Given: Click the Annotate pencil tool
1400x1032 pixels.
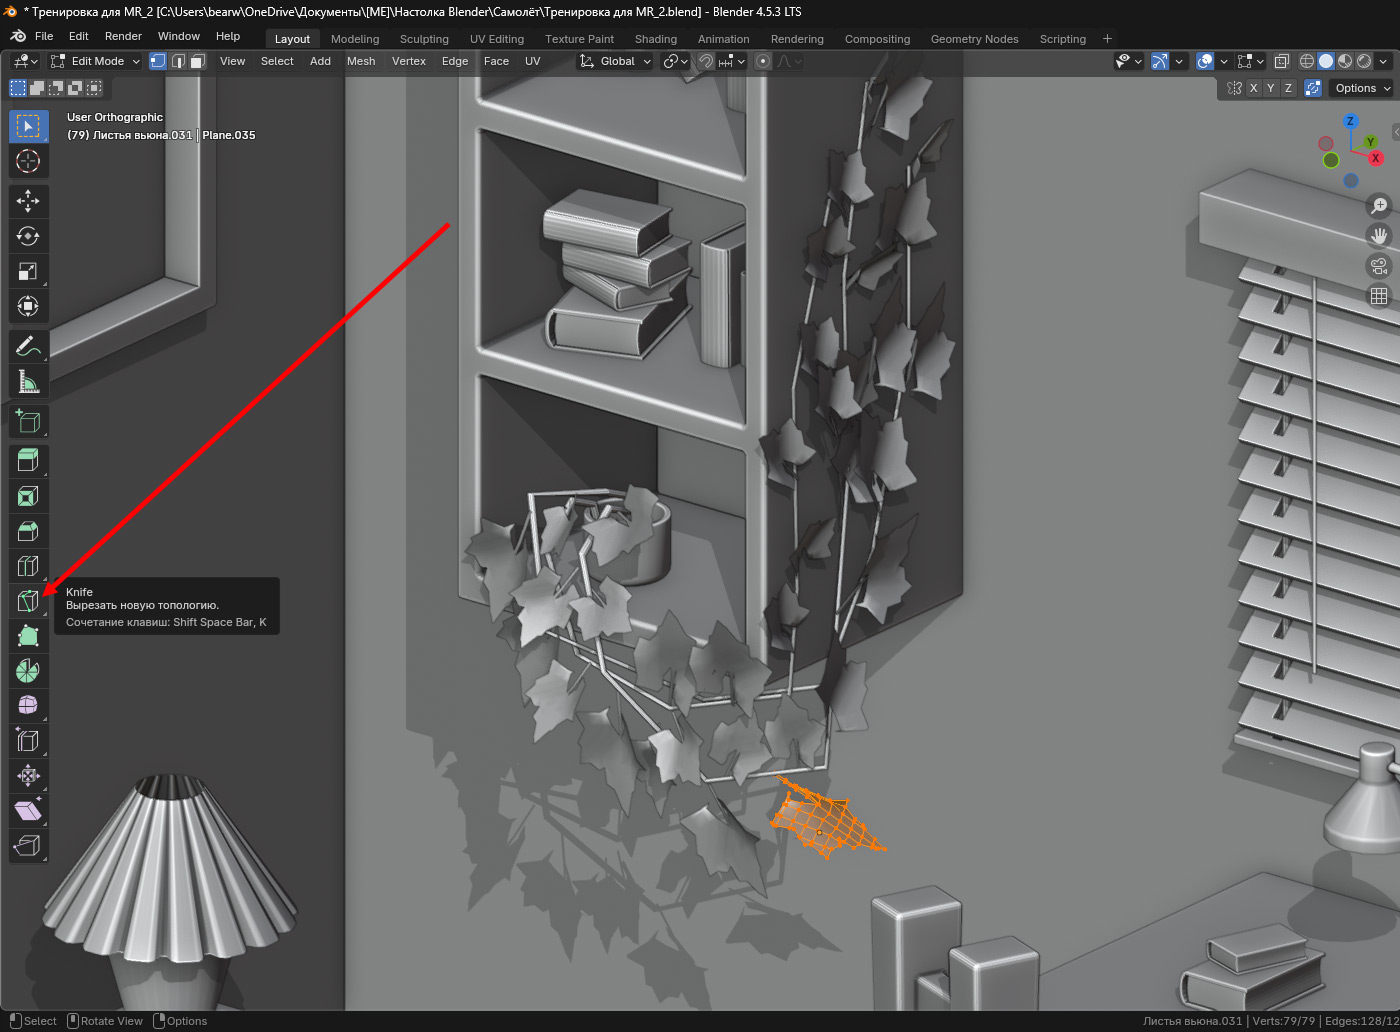Looking at the screenshot, I should 28,346.
